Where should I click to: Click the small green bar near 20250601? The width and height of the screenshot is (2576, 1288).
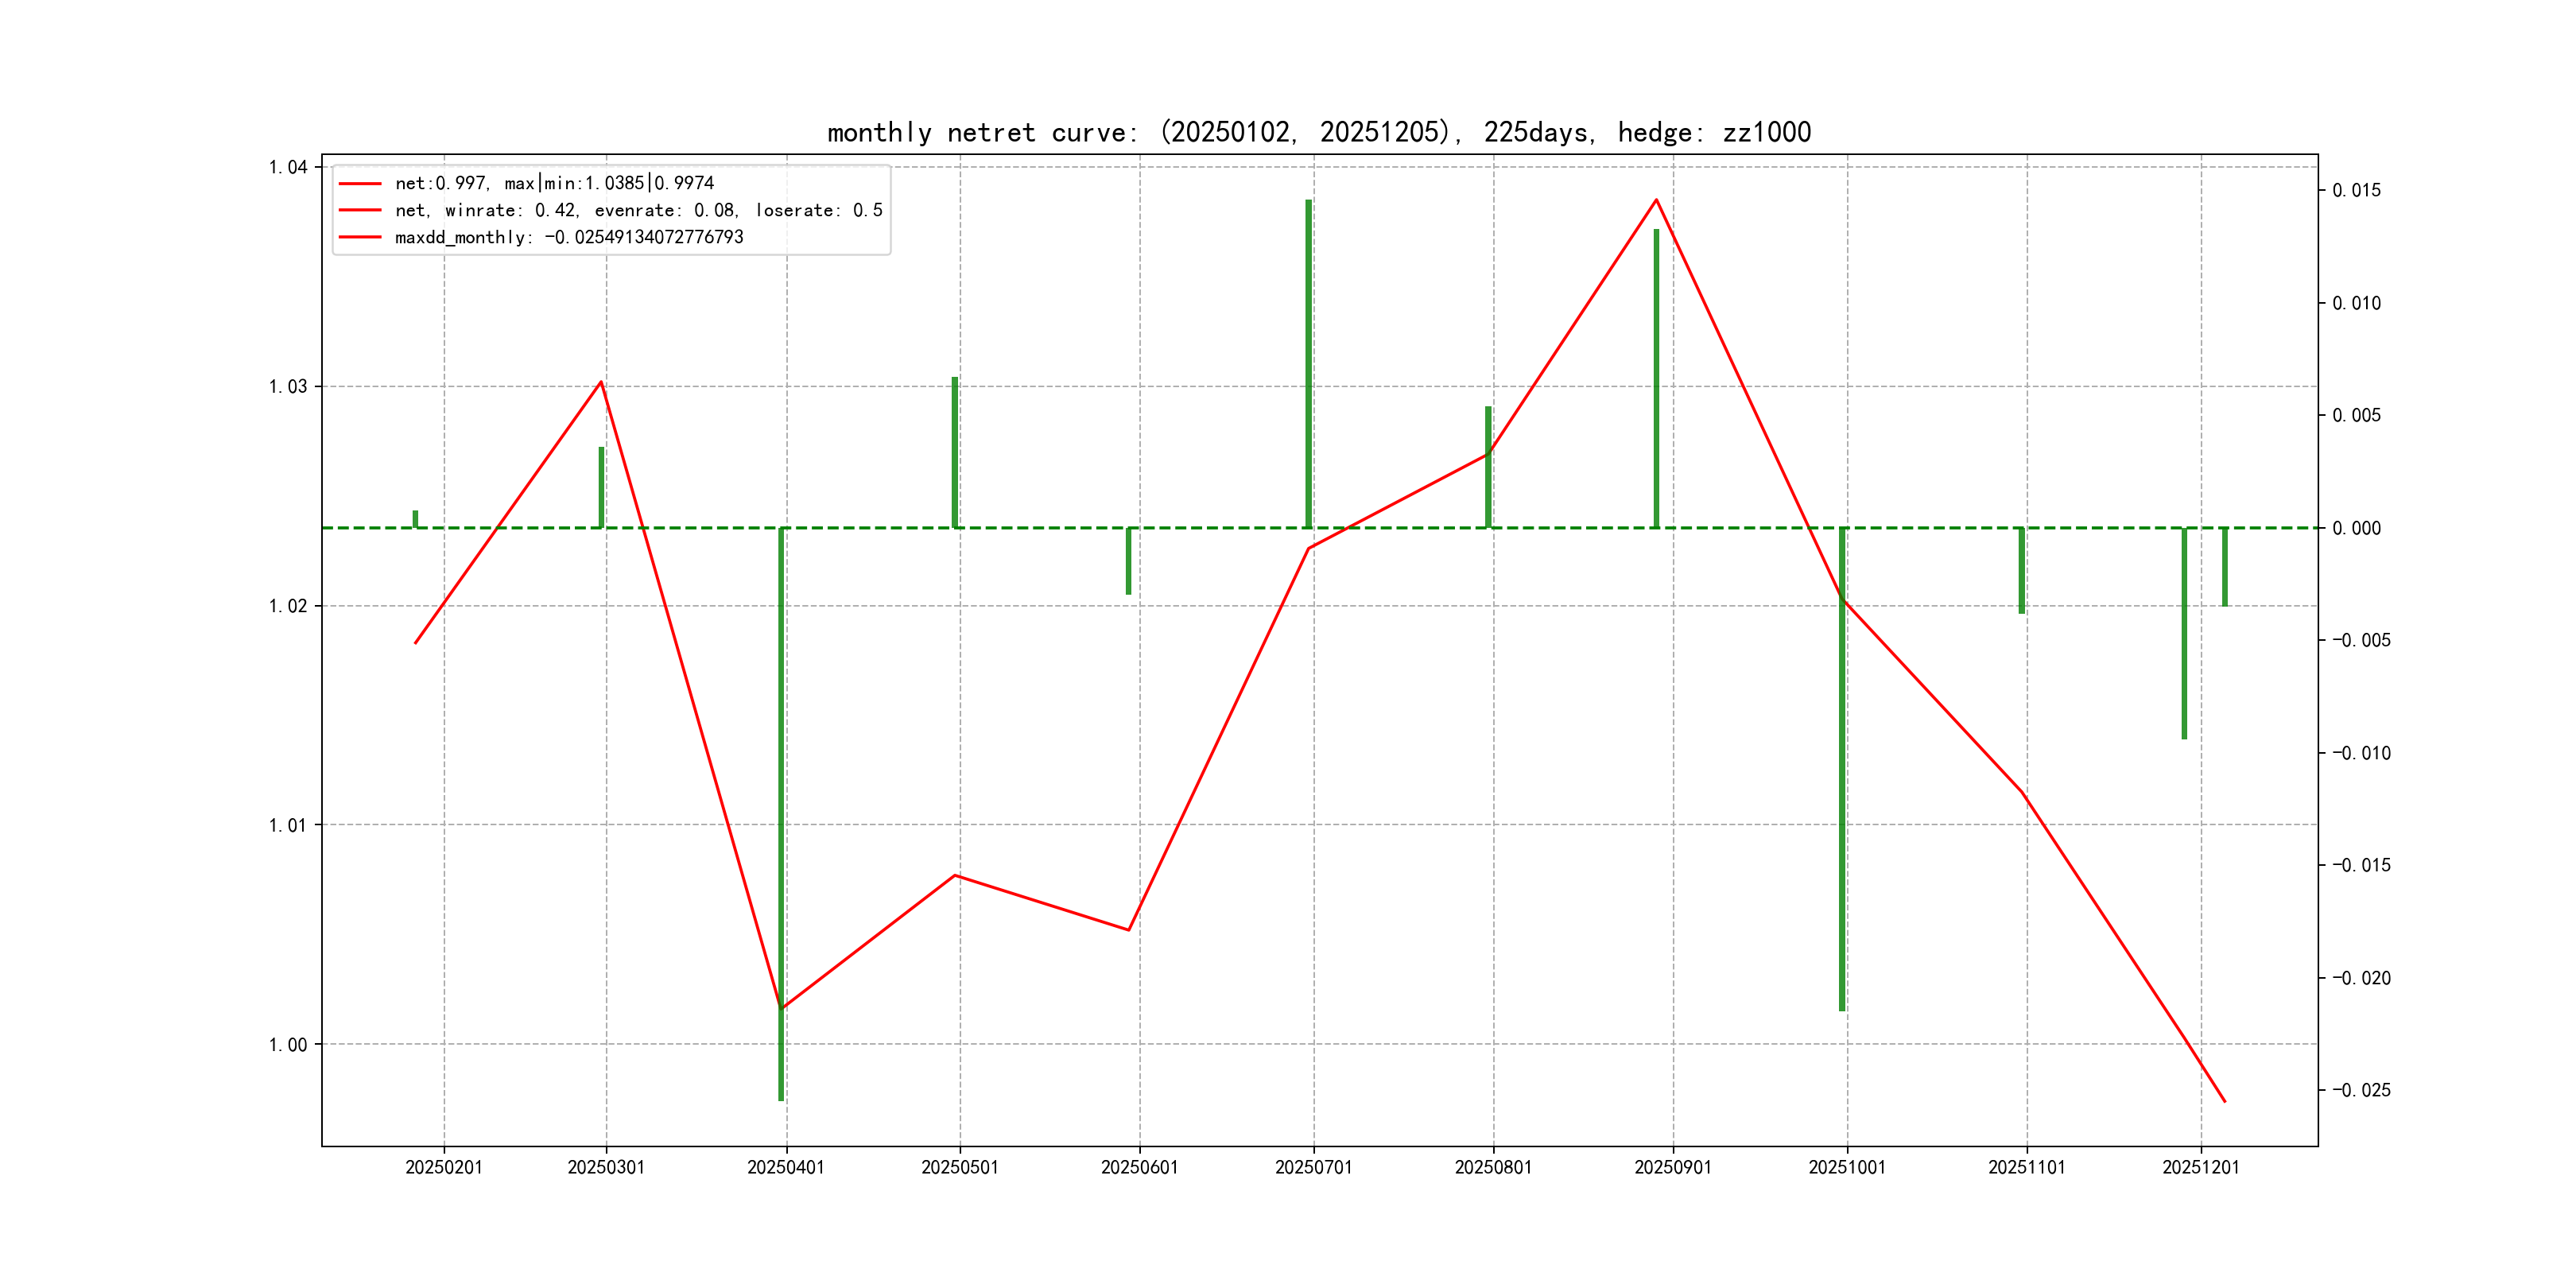pyautogui.click(x=1128, y=562)
